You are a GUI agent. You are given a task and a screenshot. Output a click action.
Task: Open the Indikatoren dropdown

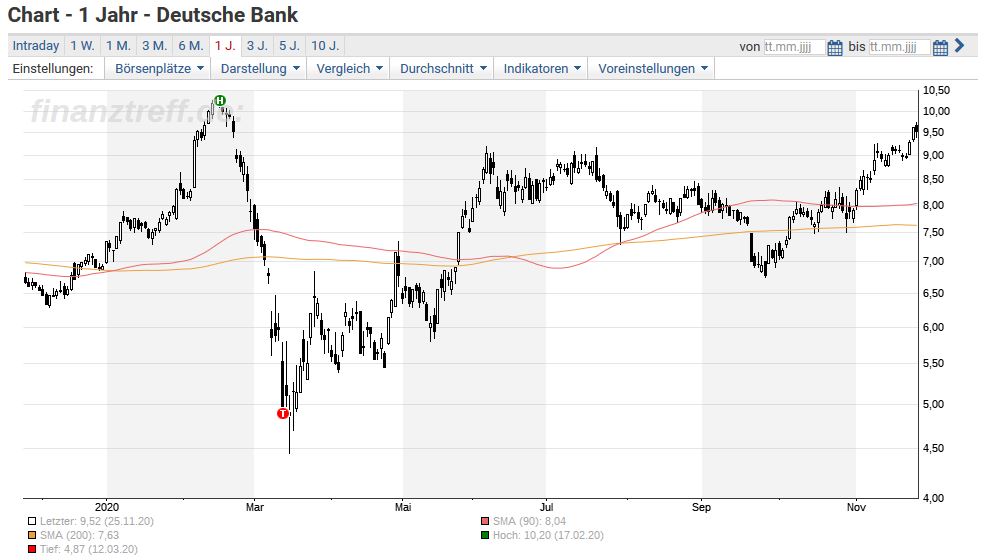tap(542, 68)
